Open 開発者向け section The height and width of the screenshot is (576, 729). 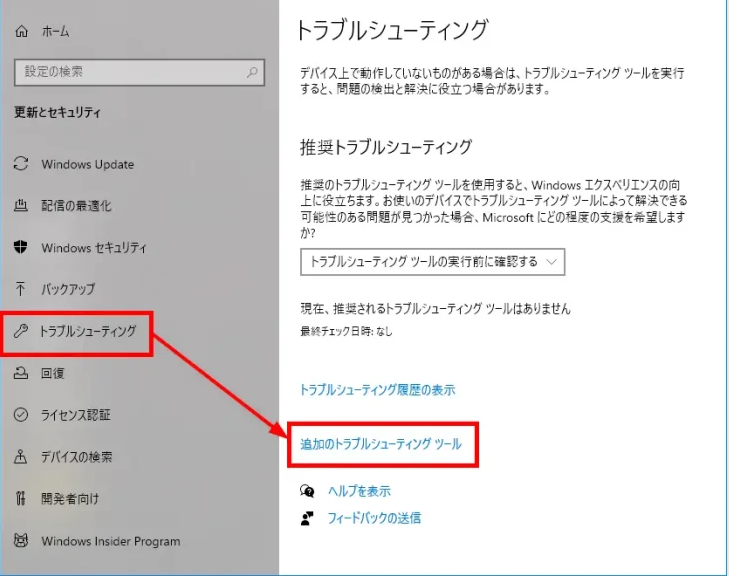pyautogui.click(x=70, y=498)
